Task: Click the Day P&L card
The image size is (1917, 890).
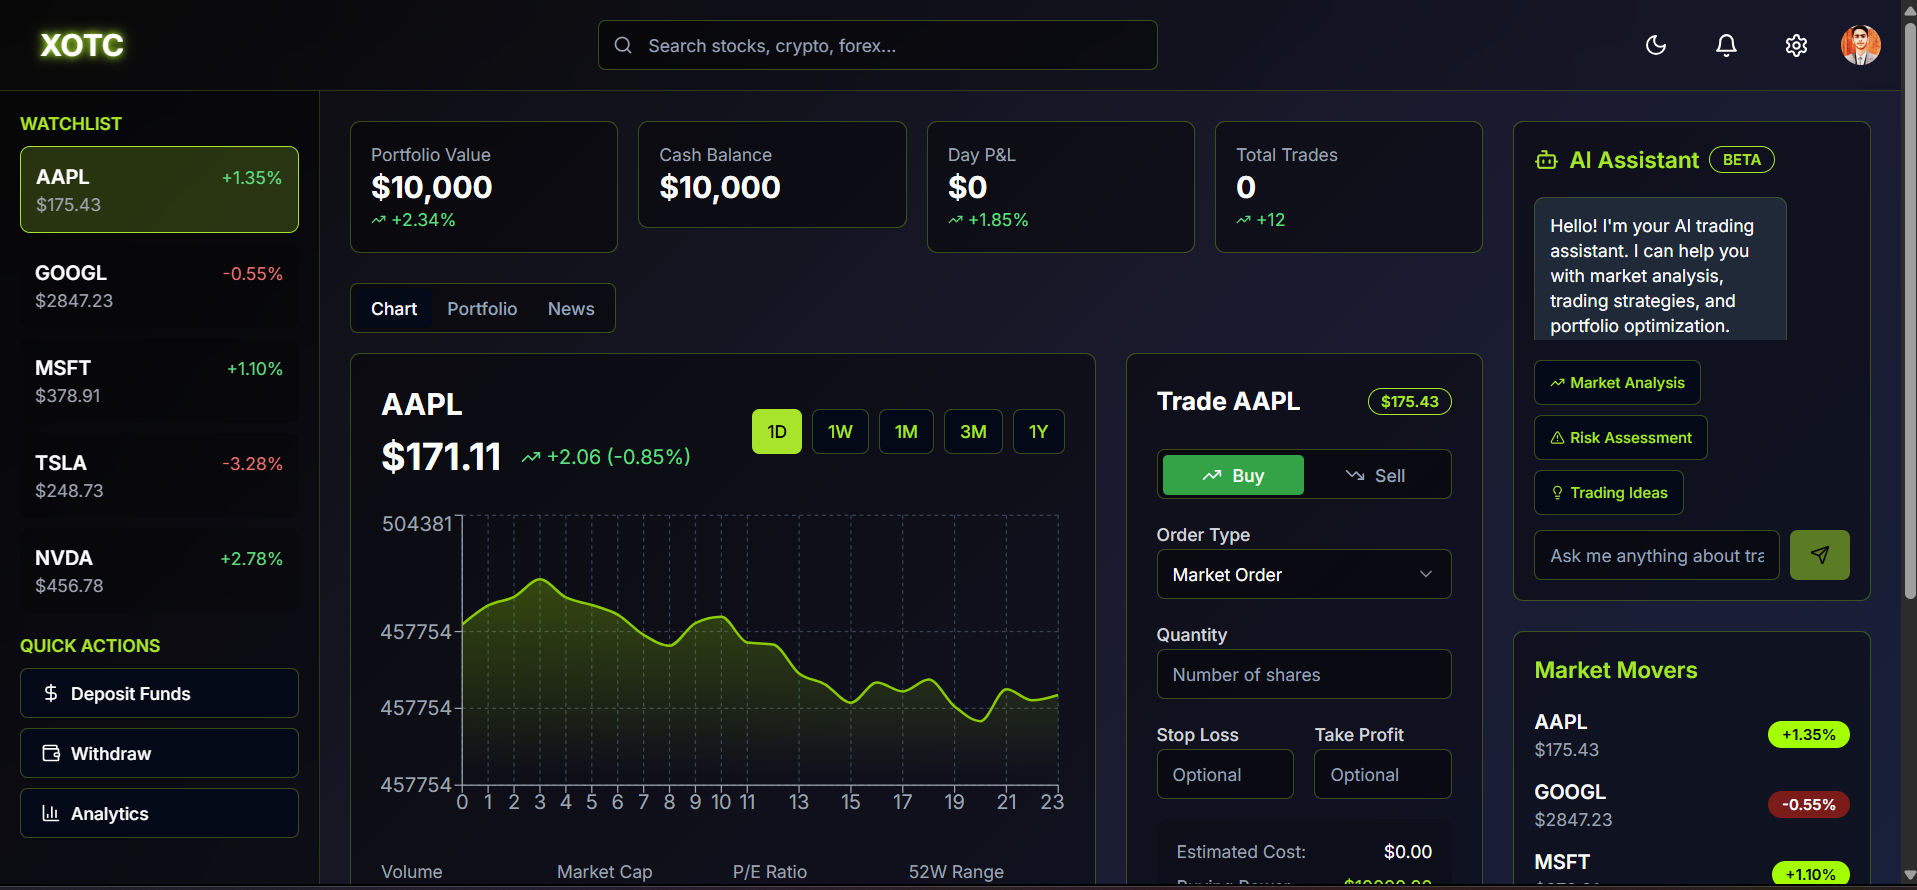Action: pyautogui.click(x=1061, y=187)
